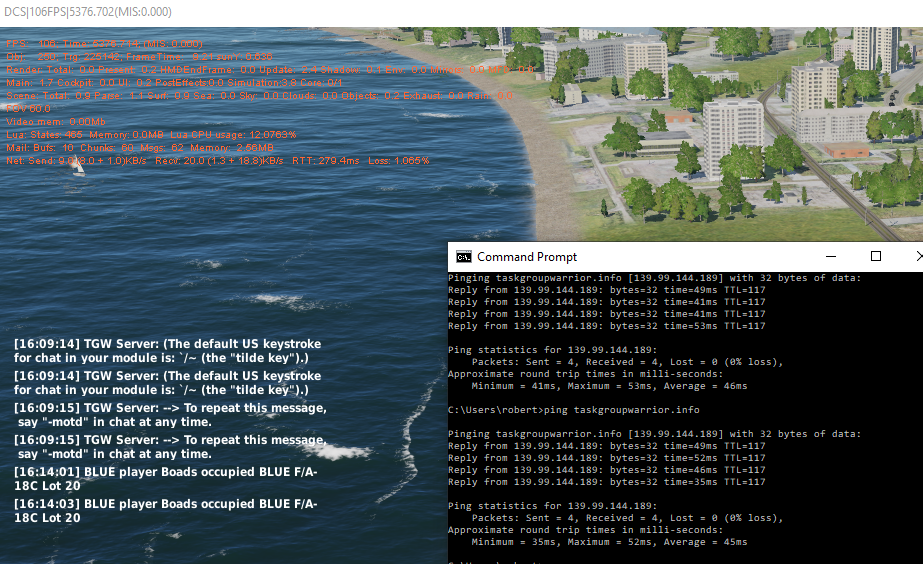923x564 pixels.
Task: Click the first 'Approximate round trip times' line
Action: (585, 374)
